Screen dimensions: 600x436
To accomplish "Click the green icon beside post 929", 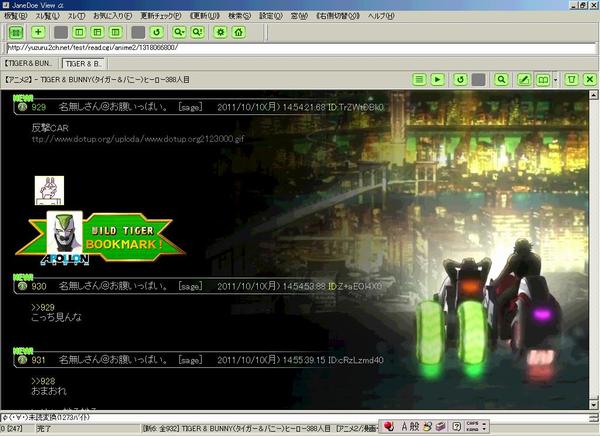I will click(22, 107).
